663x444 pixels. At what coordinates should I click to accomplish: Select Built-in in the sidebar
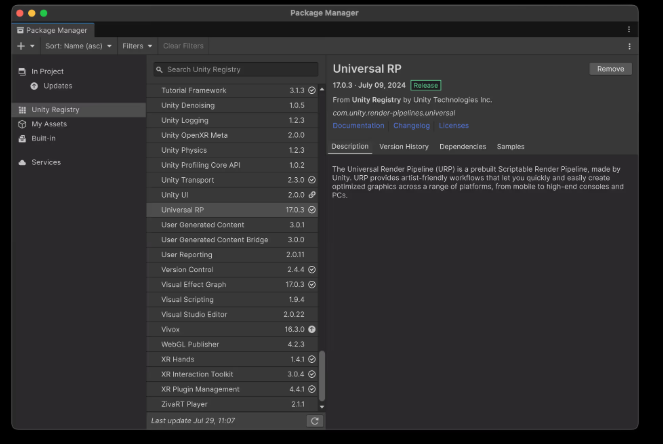click(x=79, y=138)
